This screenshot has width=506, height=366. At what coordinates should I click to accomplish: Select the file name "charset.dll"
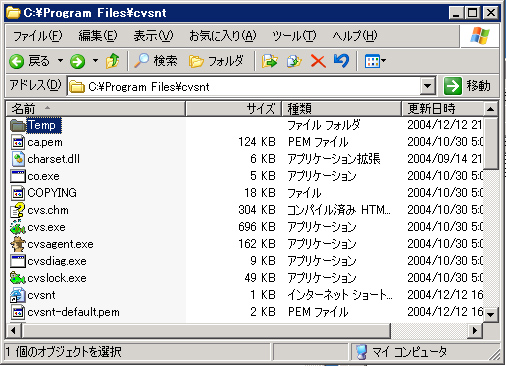(54, 159)
